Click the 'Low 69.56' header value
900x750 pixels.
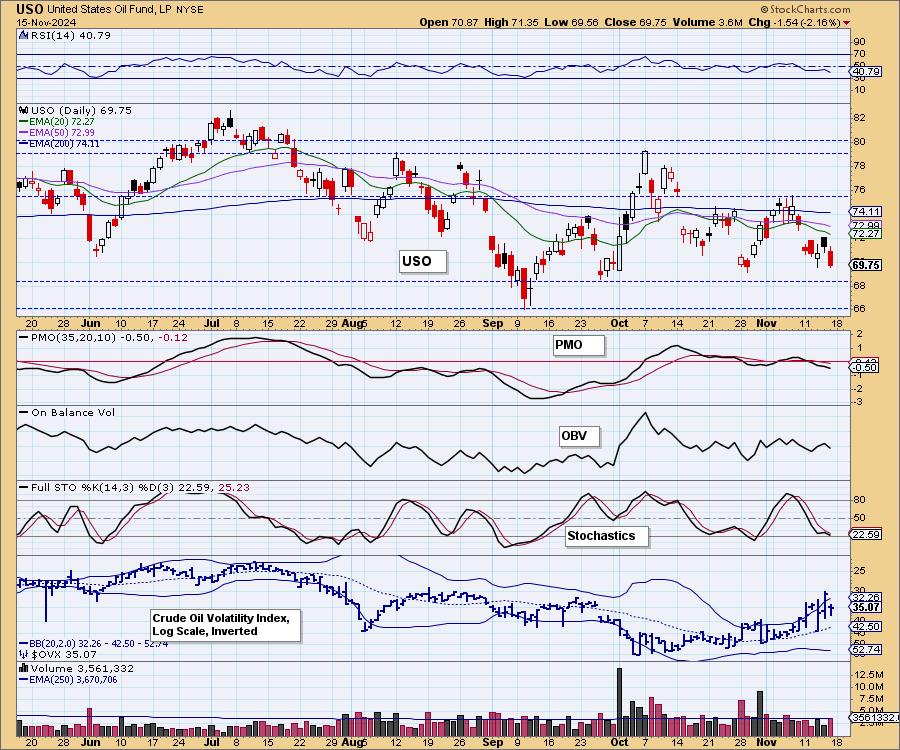coord(571,22)
